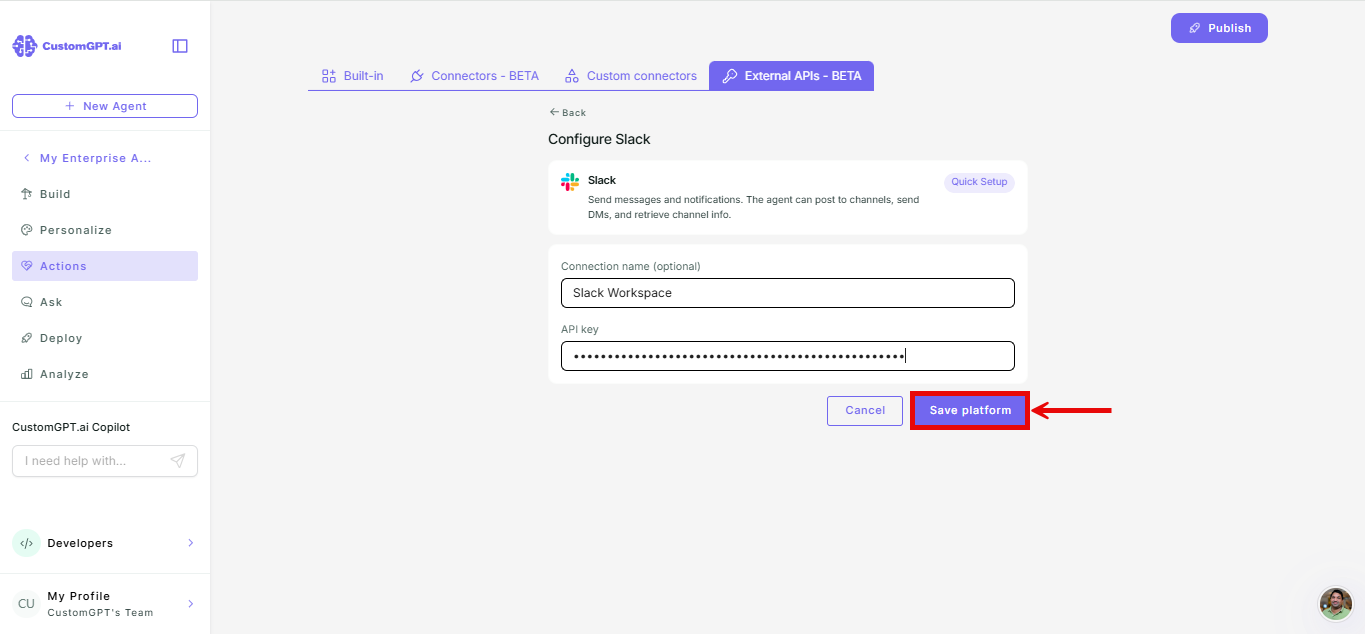1365x634 pixels.
Task: Open Build in the sidebar
Action: point(105,194)
